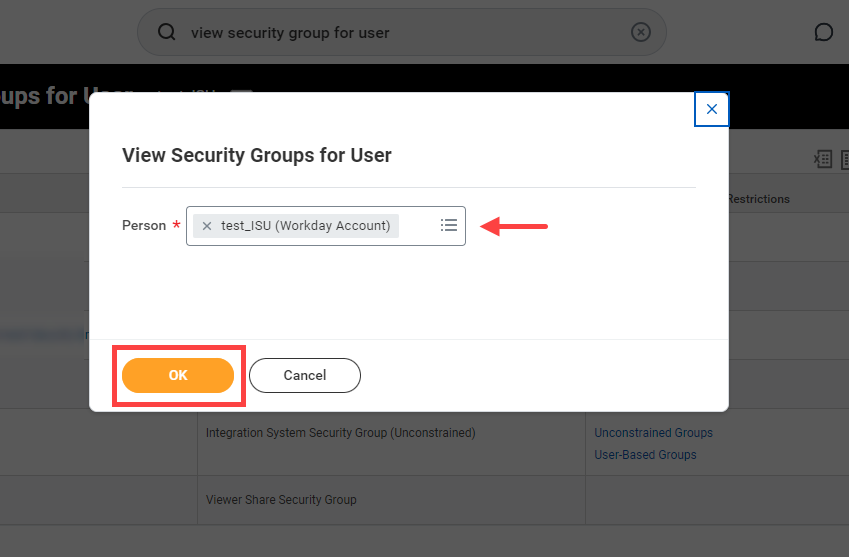Click the Integration System Security Group cell

[340, 433]
